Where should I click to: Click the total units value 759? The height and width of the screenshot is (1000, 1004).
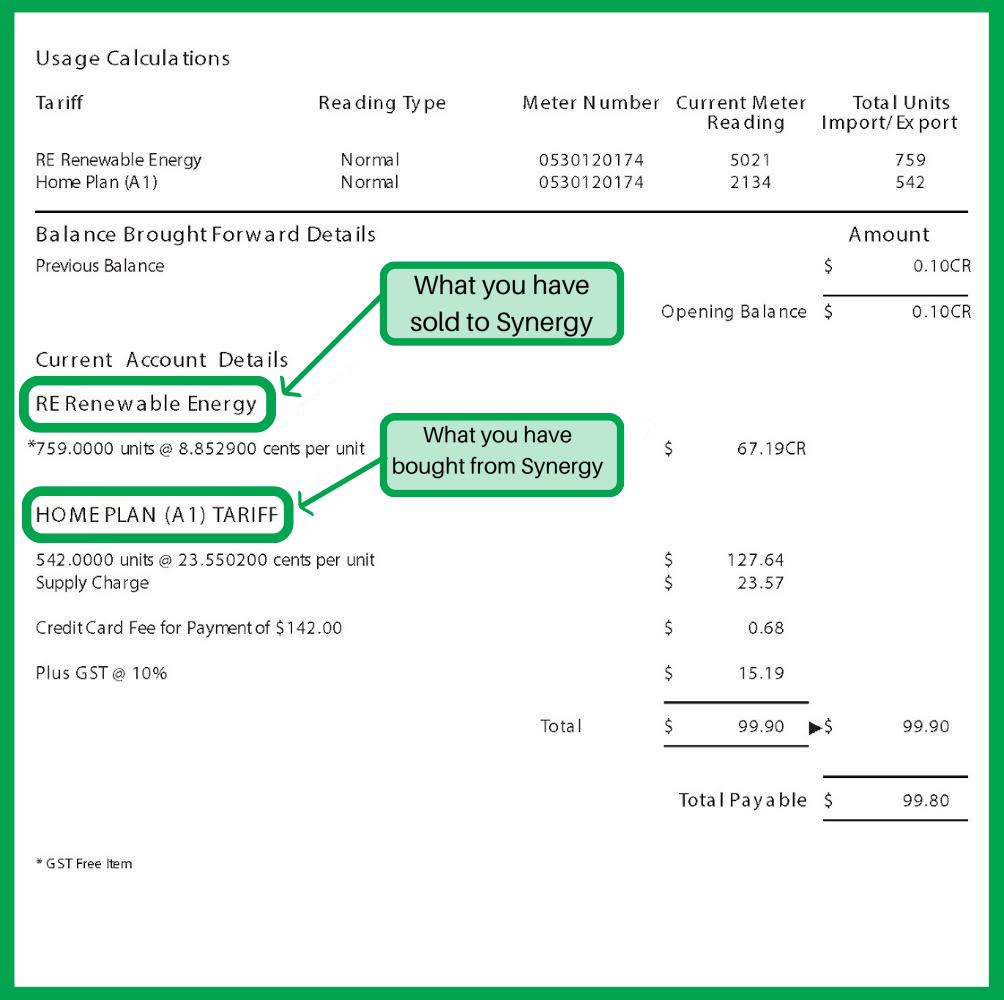coord(910,160)
